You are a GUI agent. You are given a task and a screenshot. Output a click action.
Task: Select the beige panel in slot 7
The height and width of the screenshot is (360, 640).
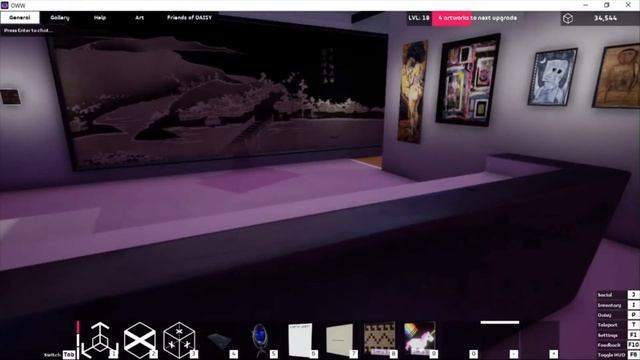coord(340,340)
